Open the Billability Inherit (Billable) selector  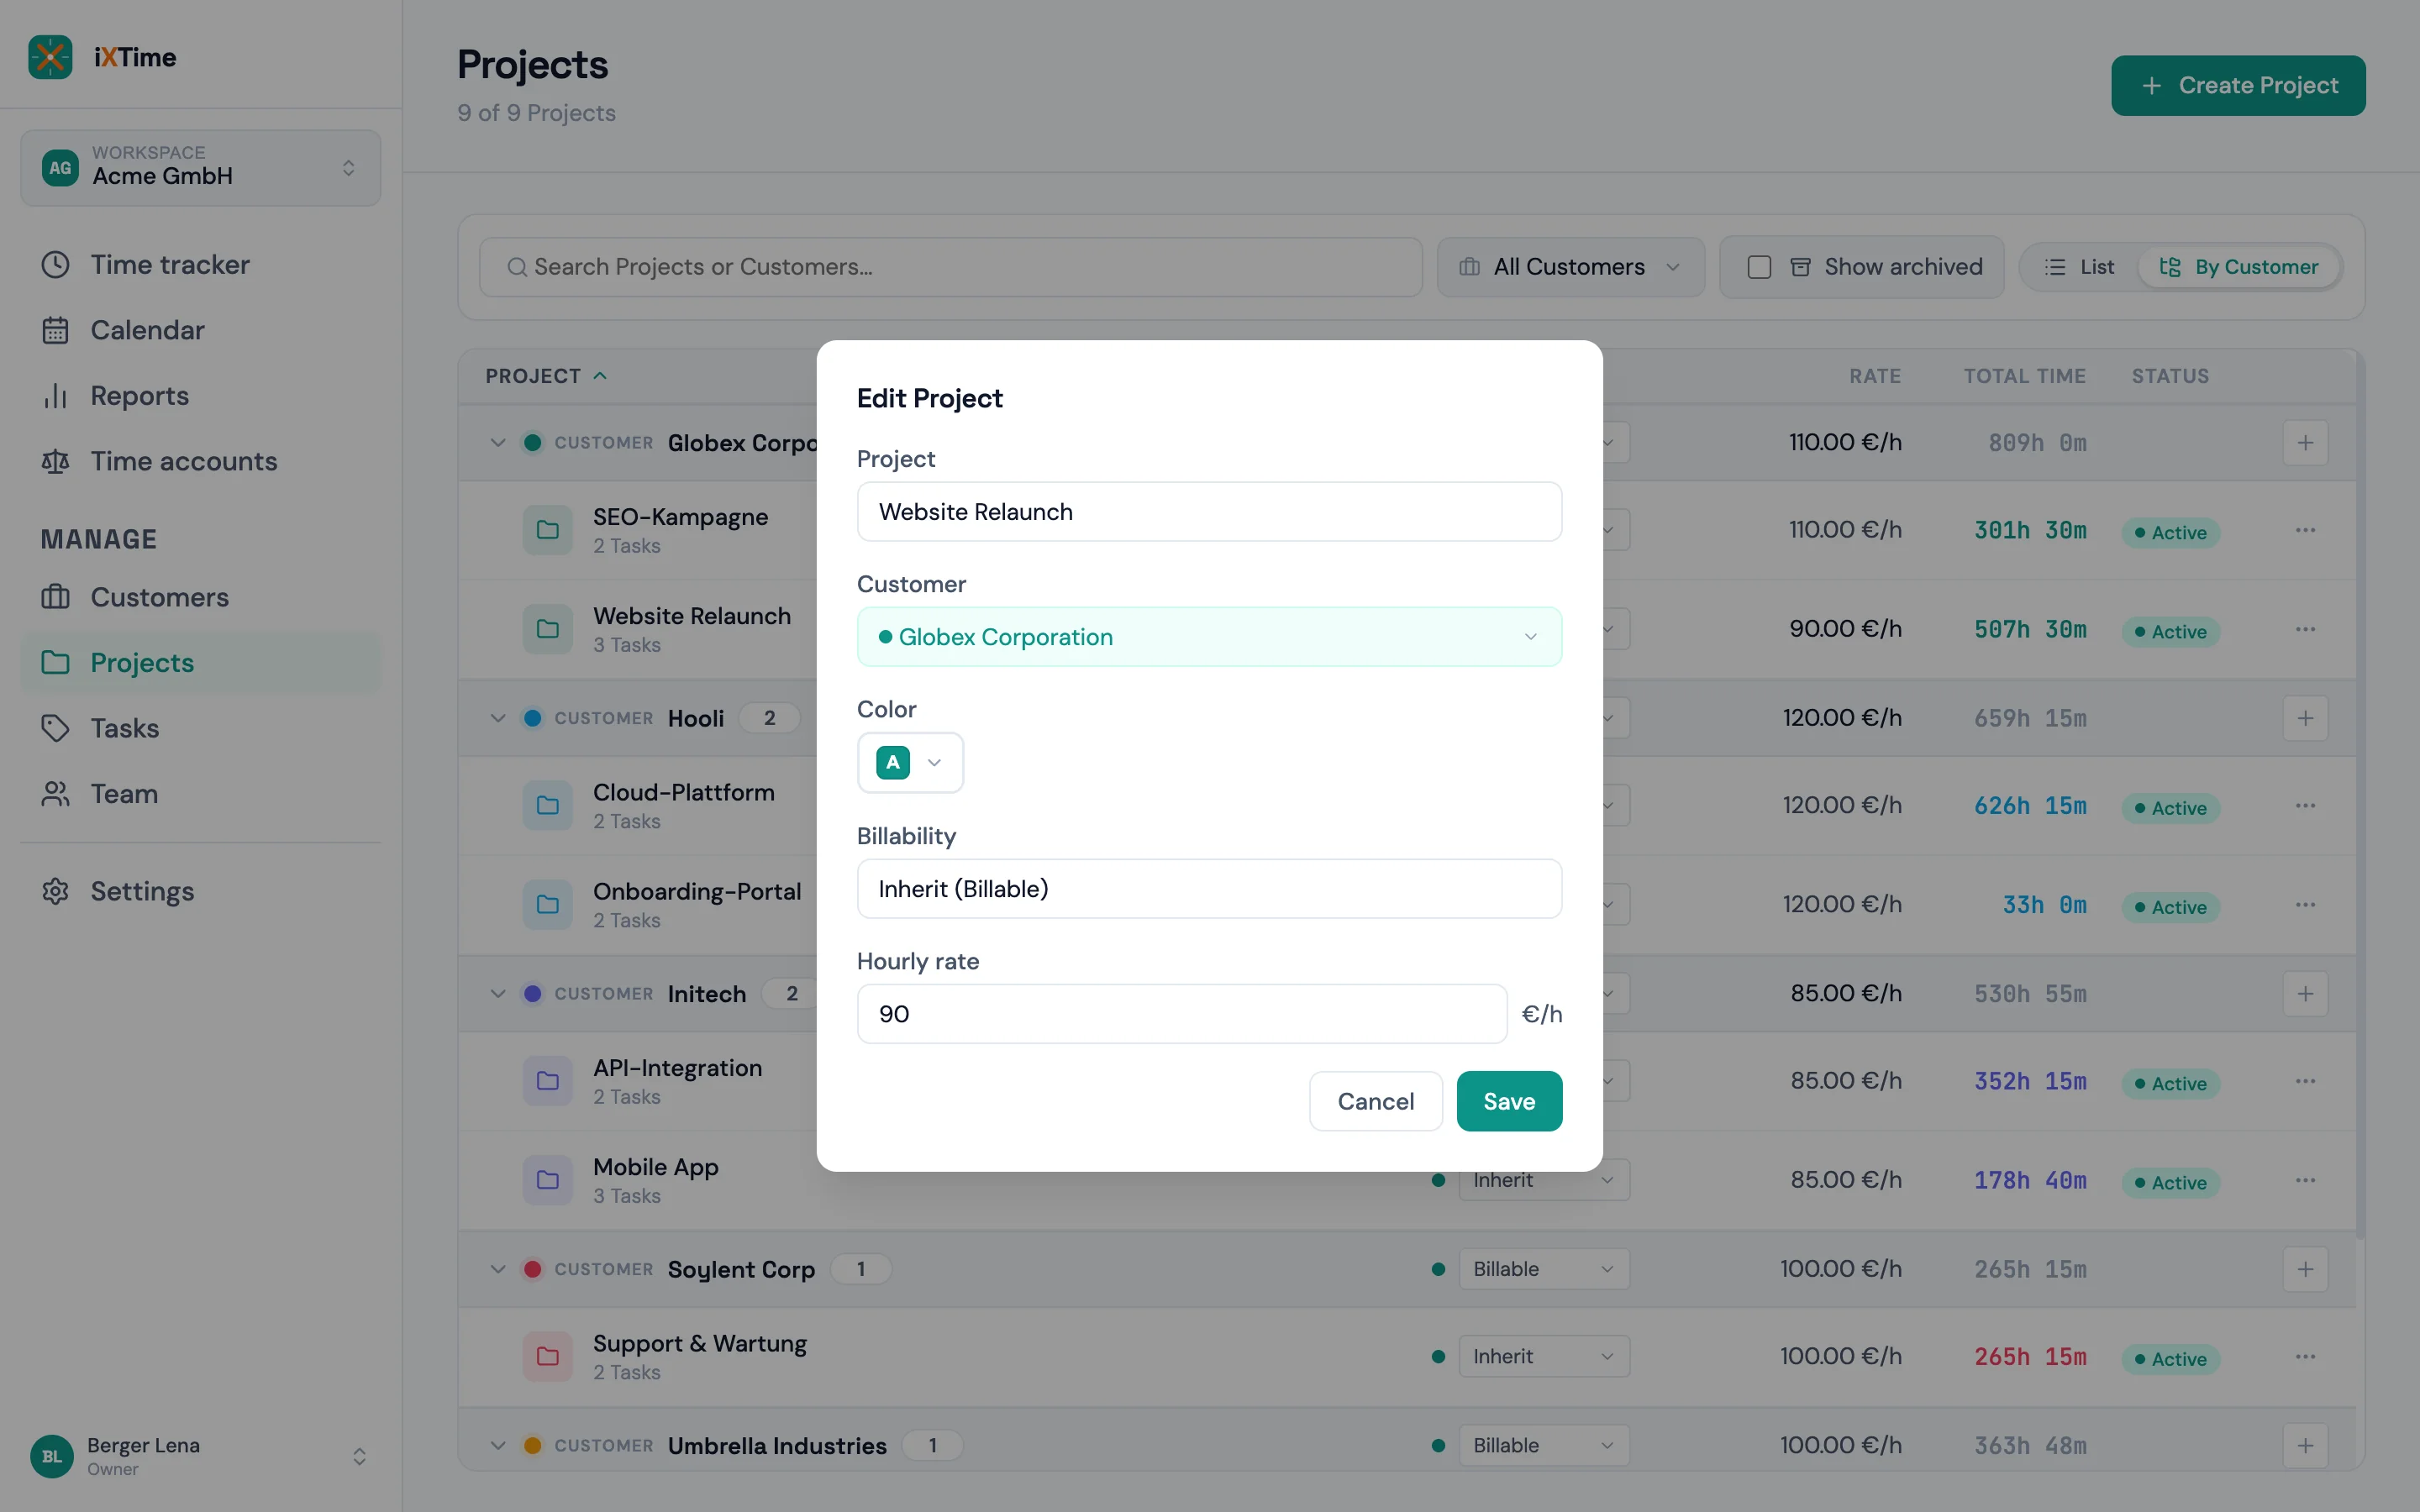click(1209, 889)
